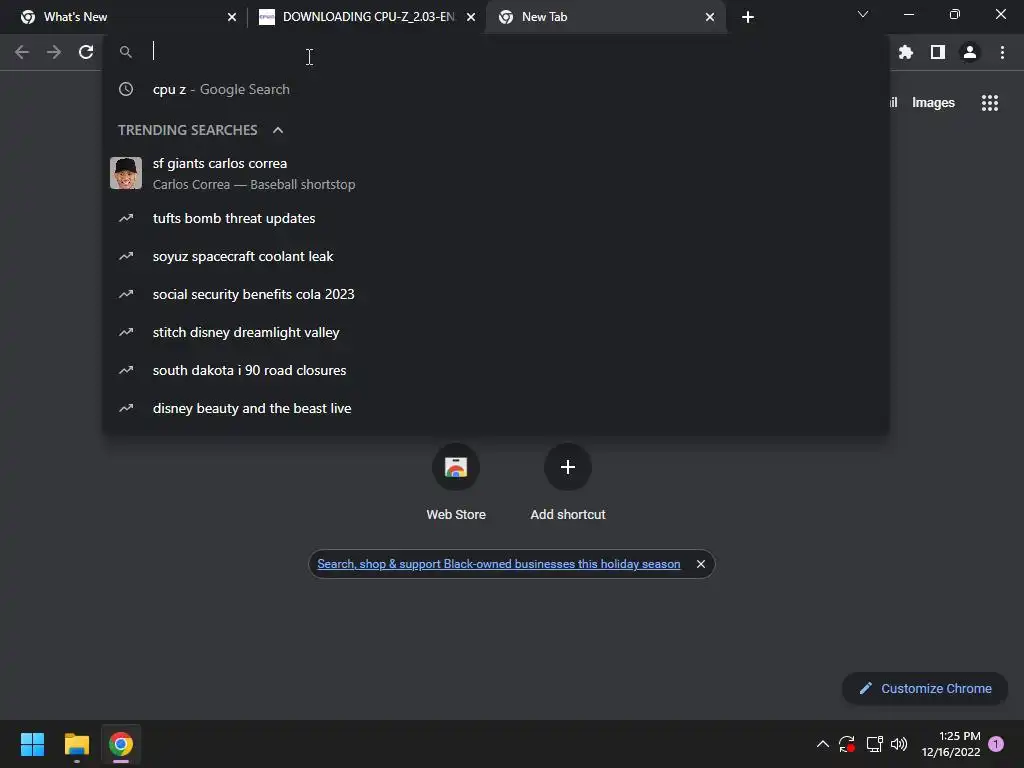Click the Images link

(x=933, y=103)
